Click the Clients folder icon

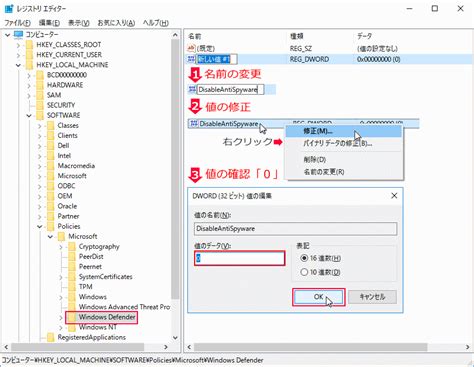[51, 135]
